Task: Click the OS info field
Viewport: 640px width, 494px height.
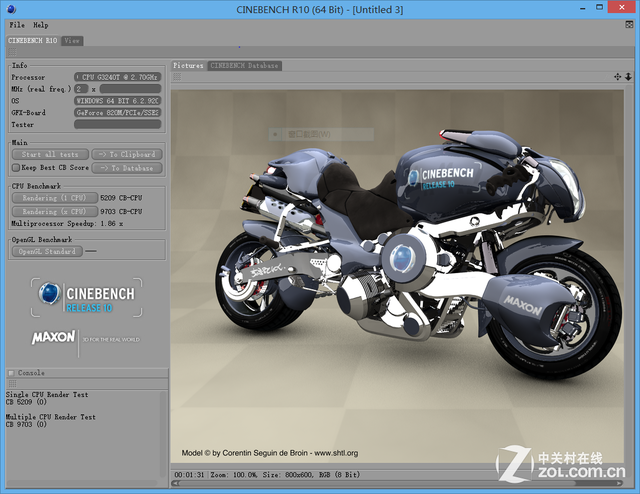Action: 118,100
